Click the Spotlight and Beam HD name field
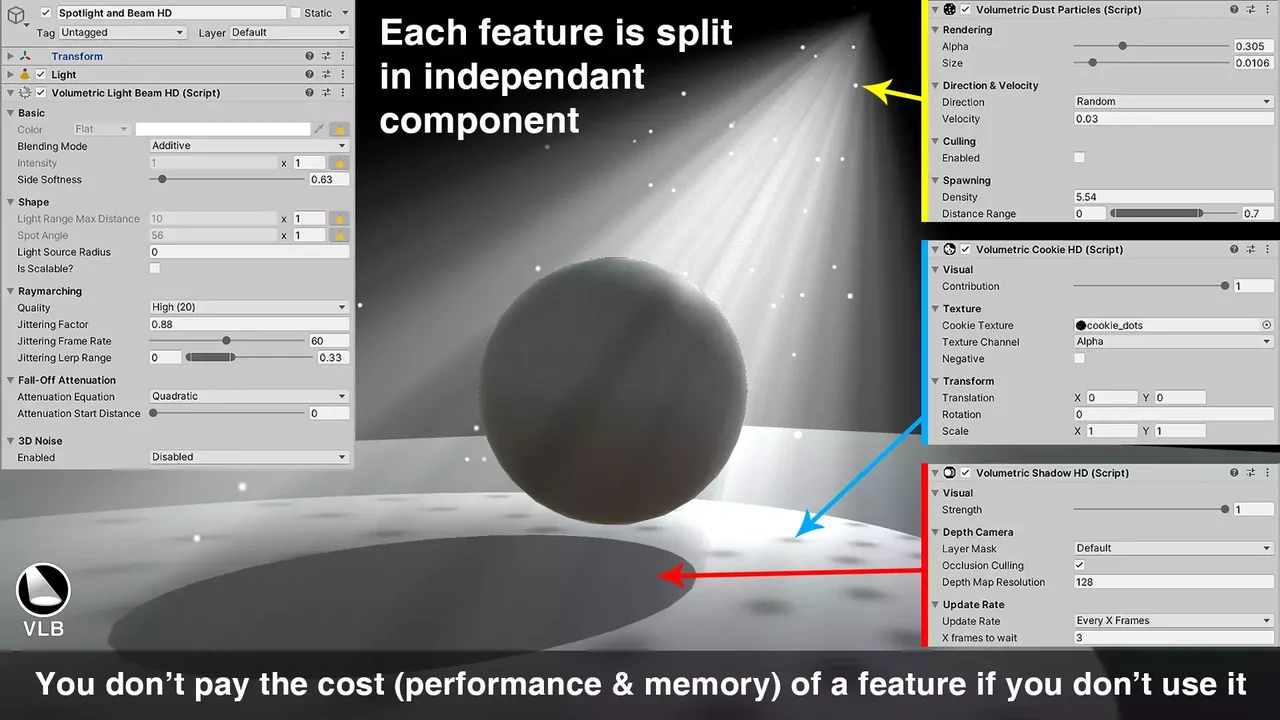Viewport: 1280px width, 720px height. 170,13
